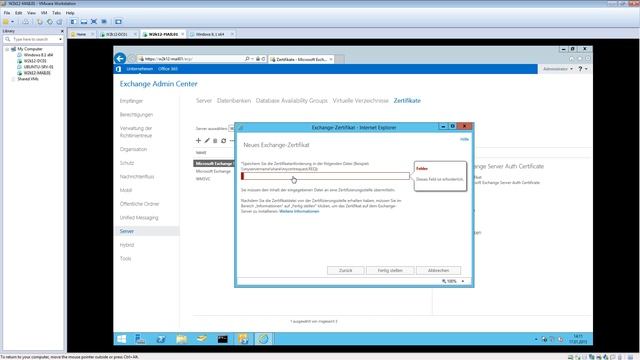Image resolution: width=640 pixels, height=360 pixels.
Task: Click the Abbrechen button
Action: coord(438,270)
